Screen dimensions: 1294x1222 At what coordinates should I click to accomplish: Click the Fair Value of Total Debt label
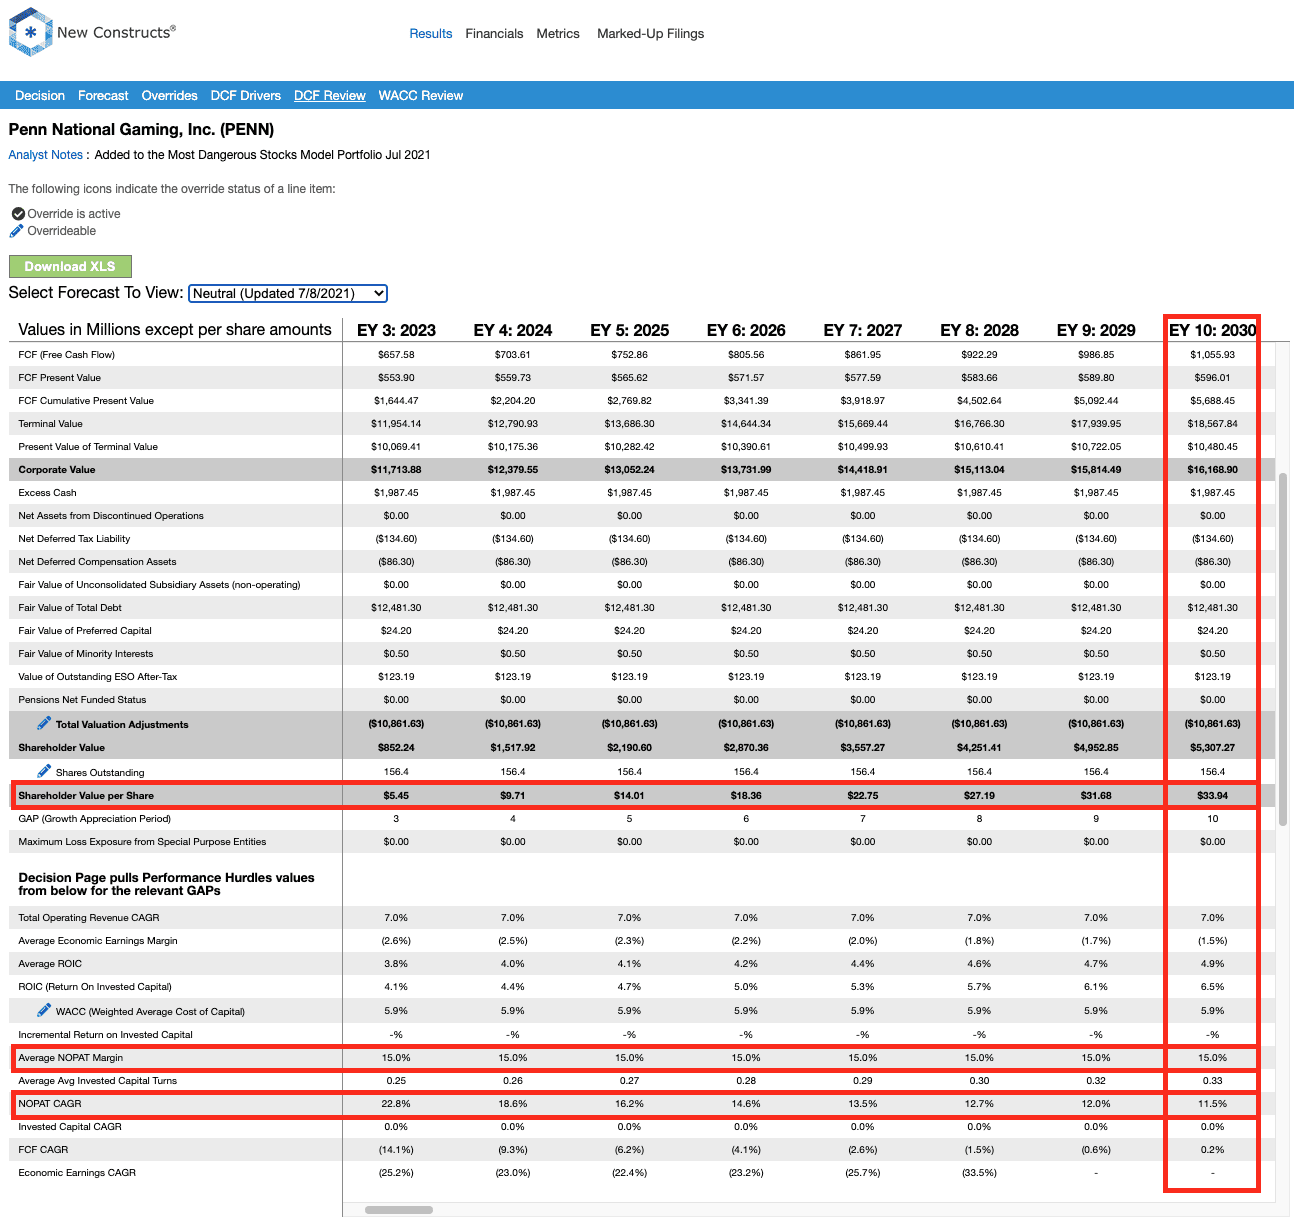(70, 608)
